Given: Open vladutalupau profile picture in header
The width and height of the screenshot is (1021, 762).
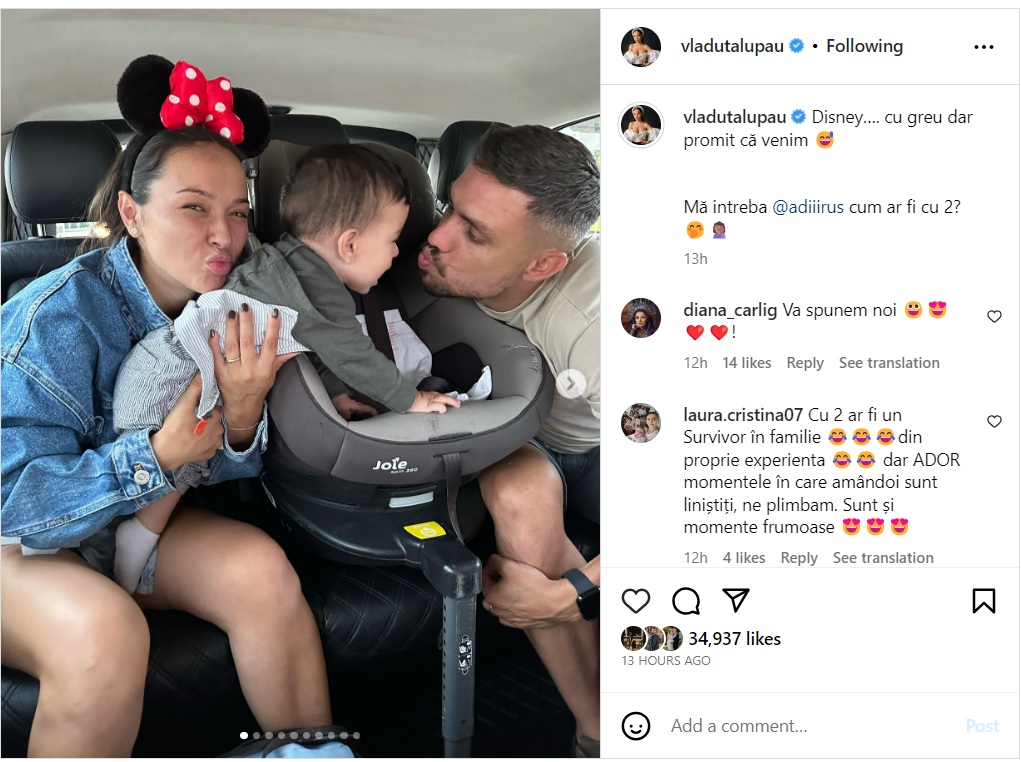Looking at the screenshot, I should pyautogui.click(x=641, y=47).
